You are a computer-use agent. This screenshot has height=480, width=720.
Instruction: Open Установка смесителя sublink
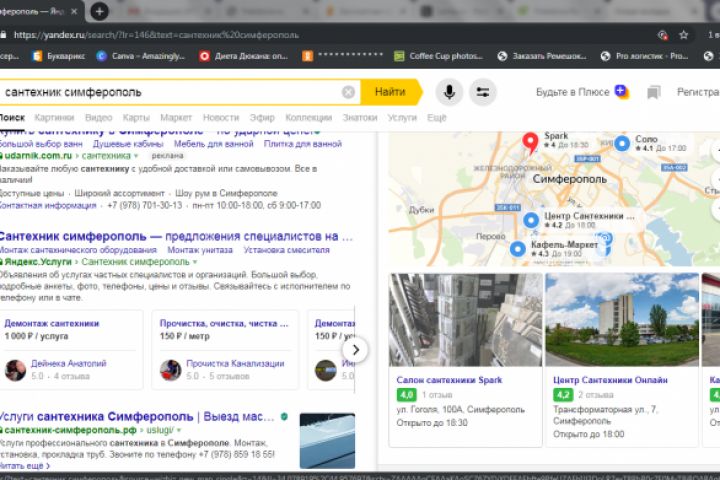click(x=287, y=250)
